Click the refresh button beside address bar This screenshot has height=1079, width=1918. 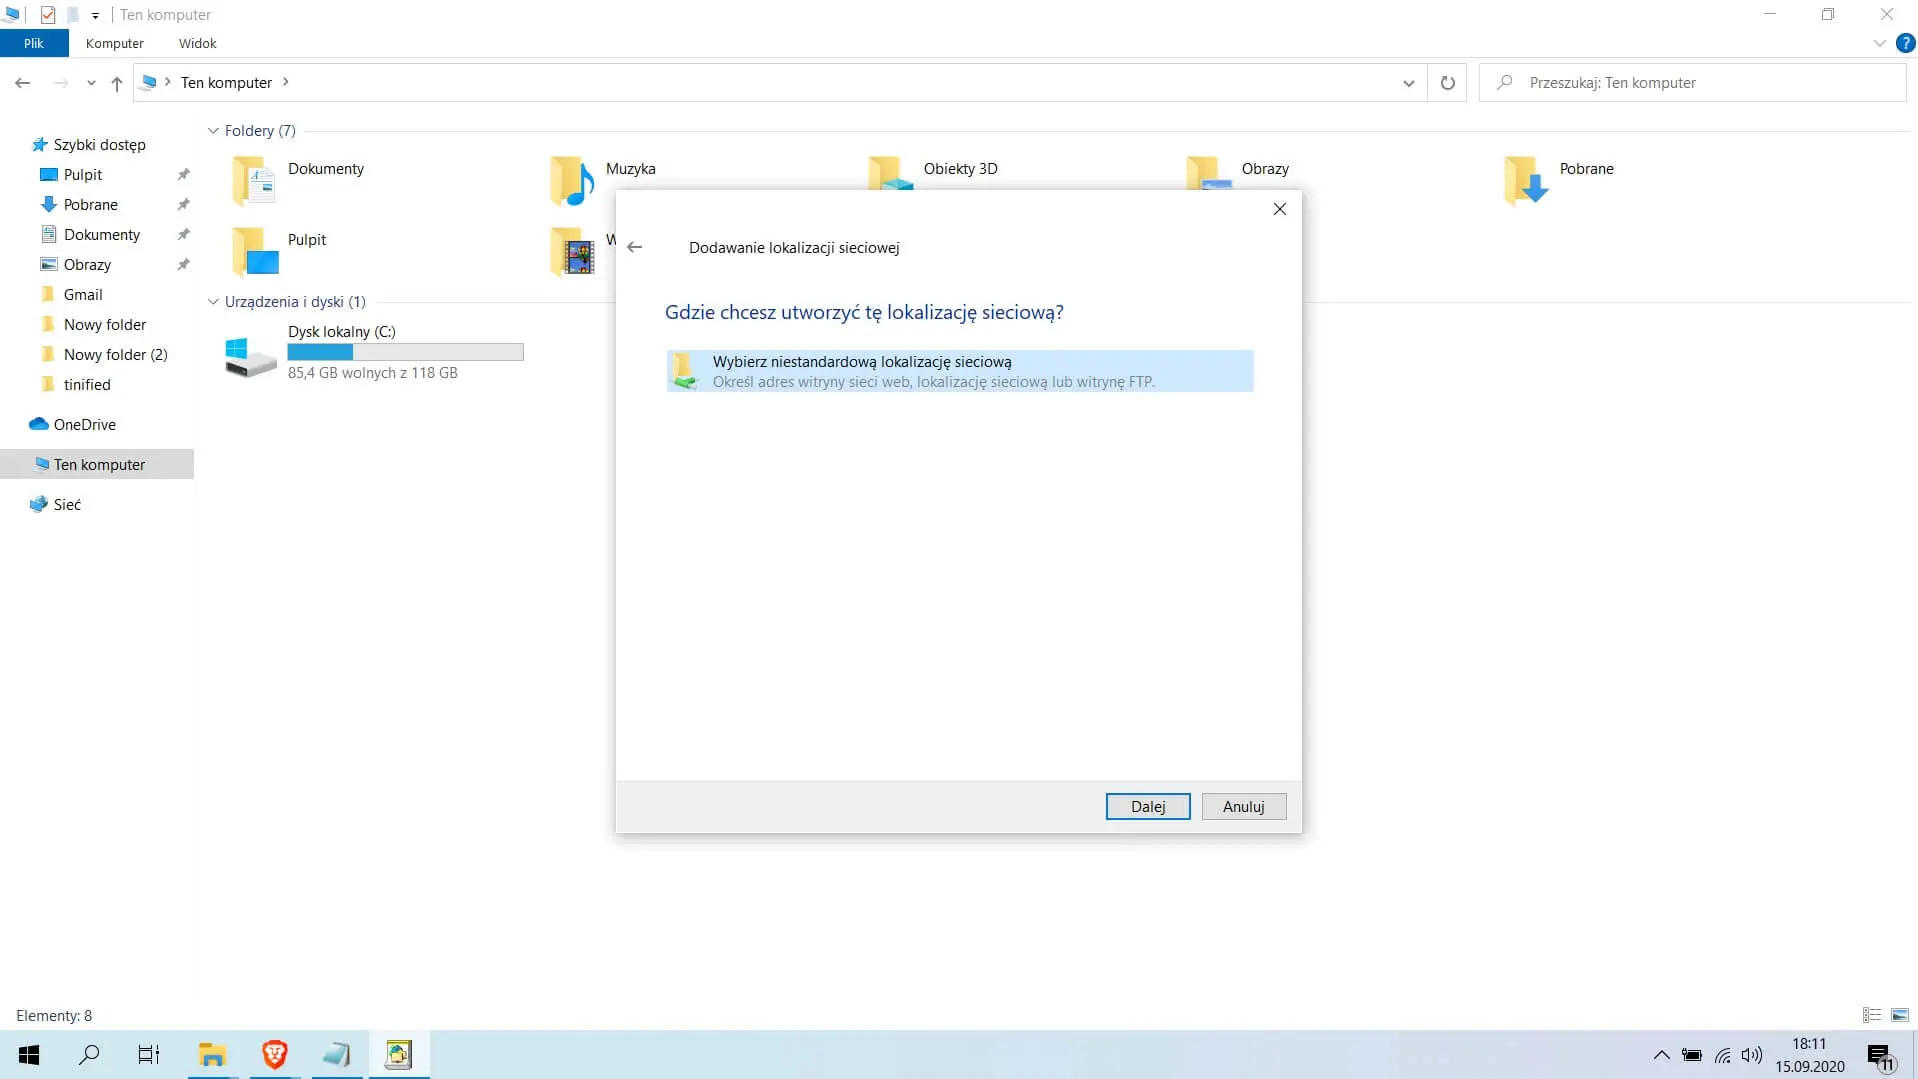tap(1447, 83)
